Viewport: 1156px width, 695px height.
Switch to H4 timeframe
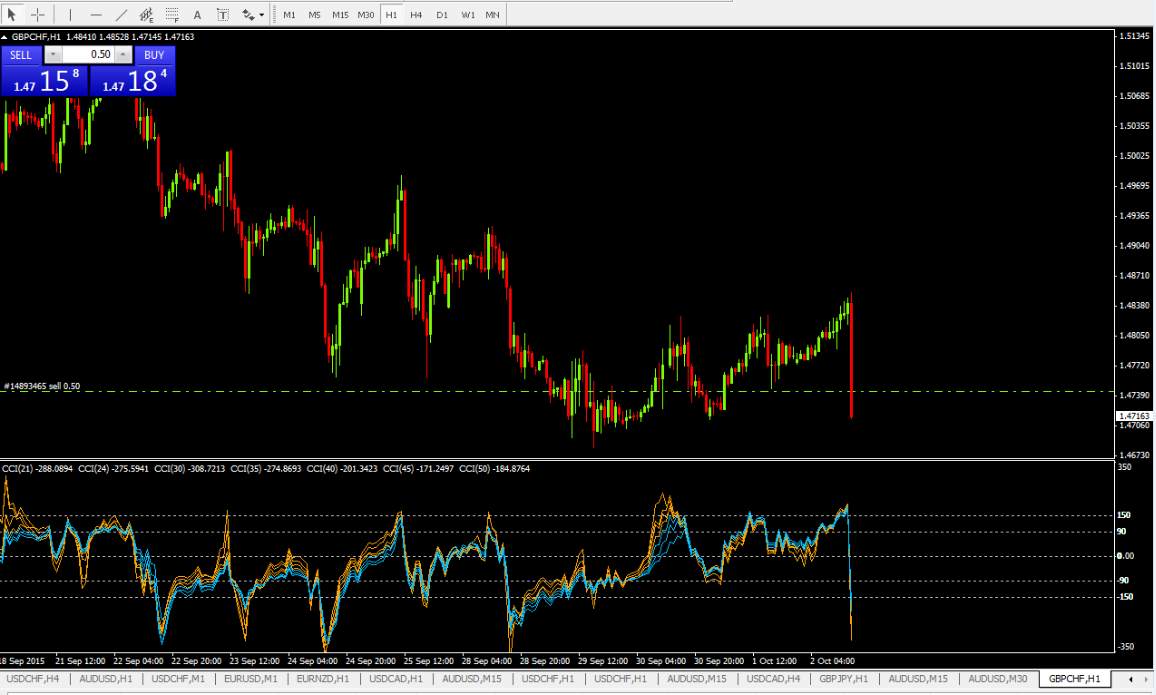pyautogui.click(x=417, y=15)
